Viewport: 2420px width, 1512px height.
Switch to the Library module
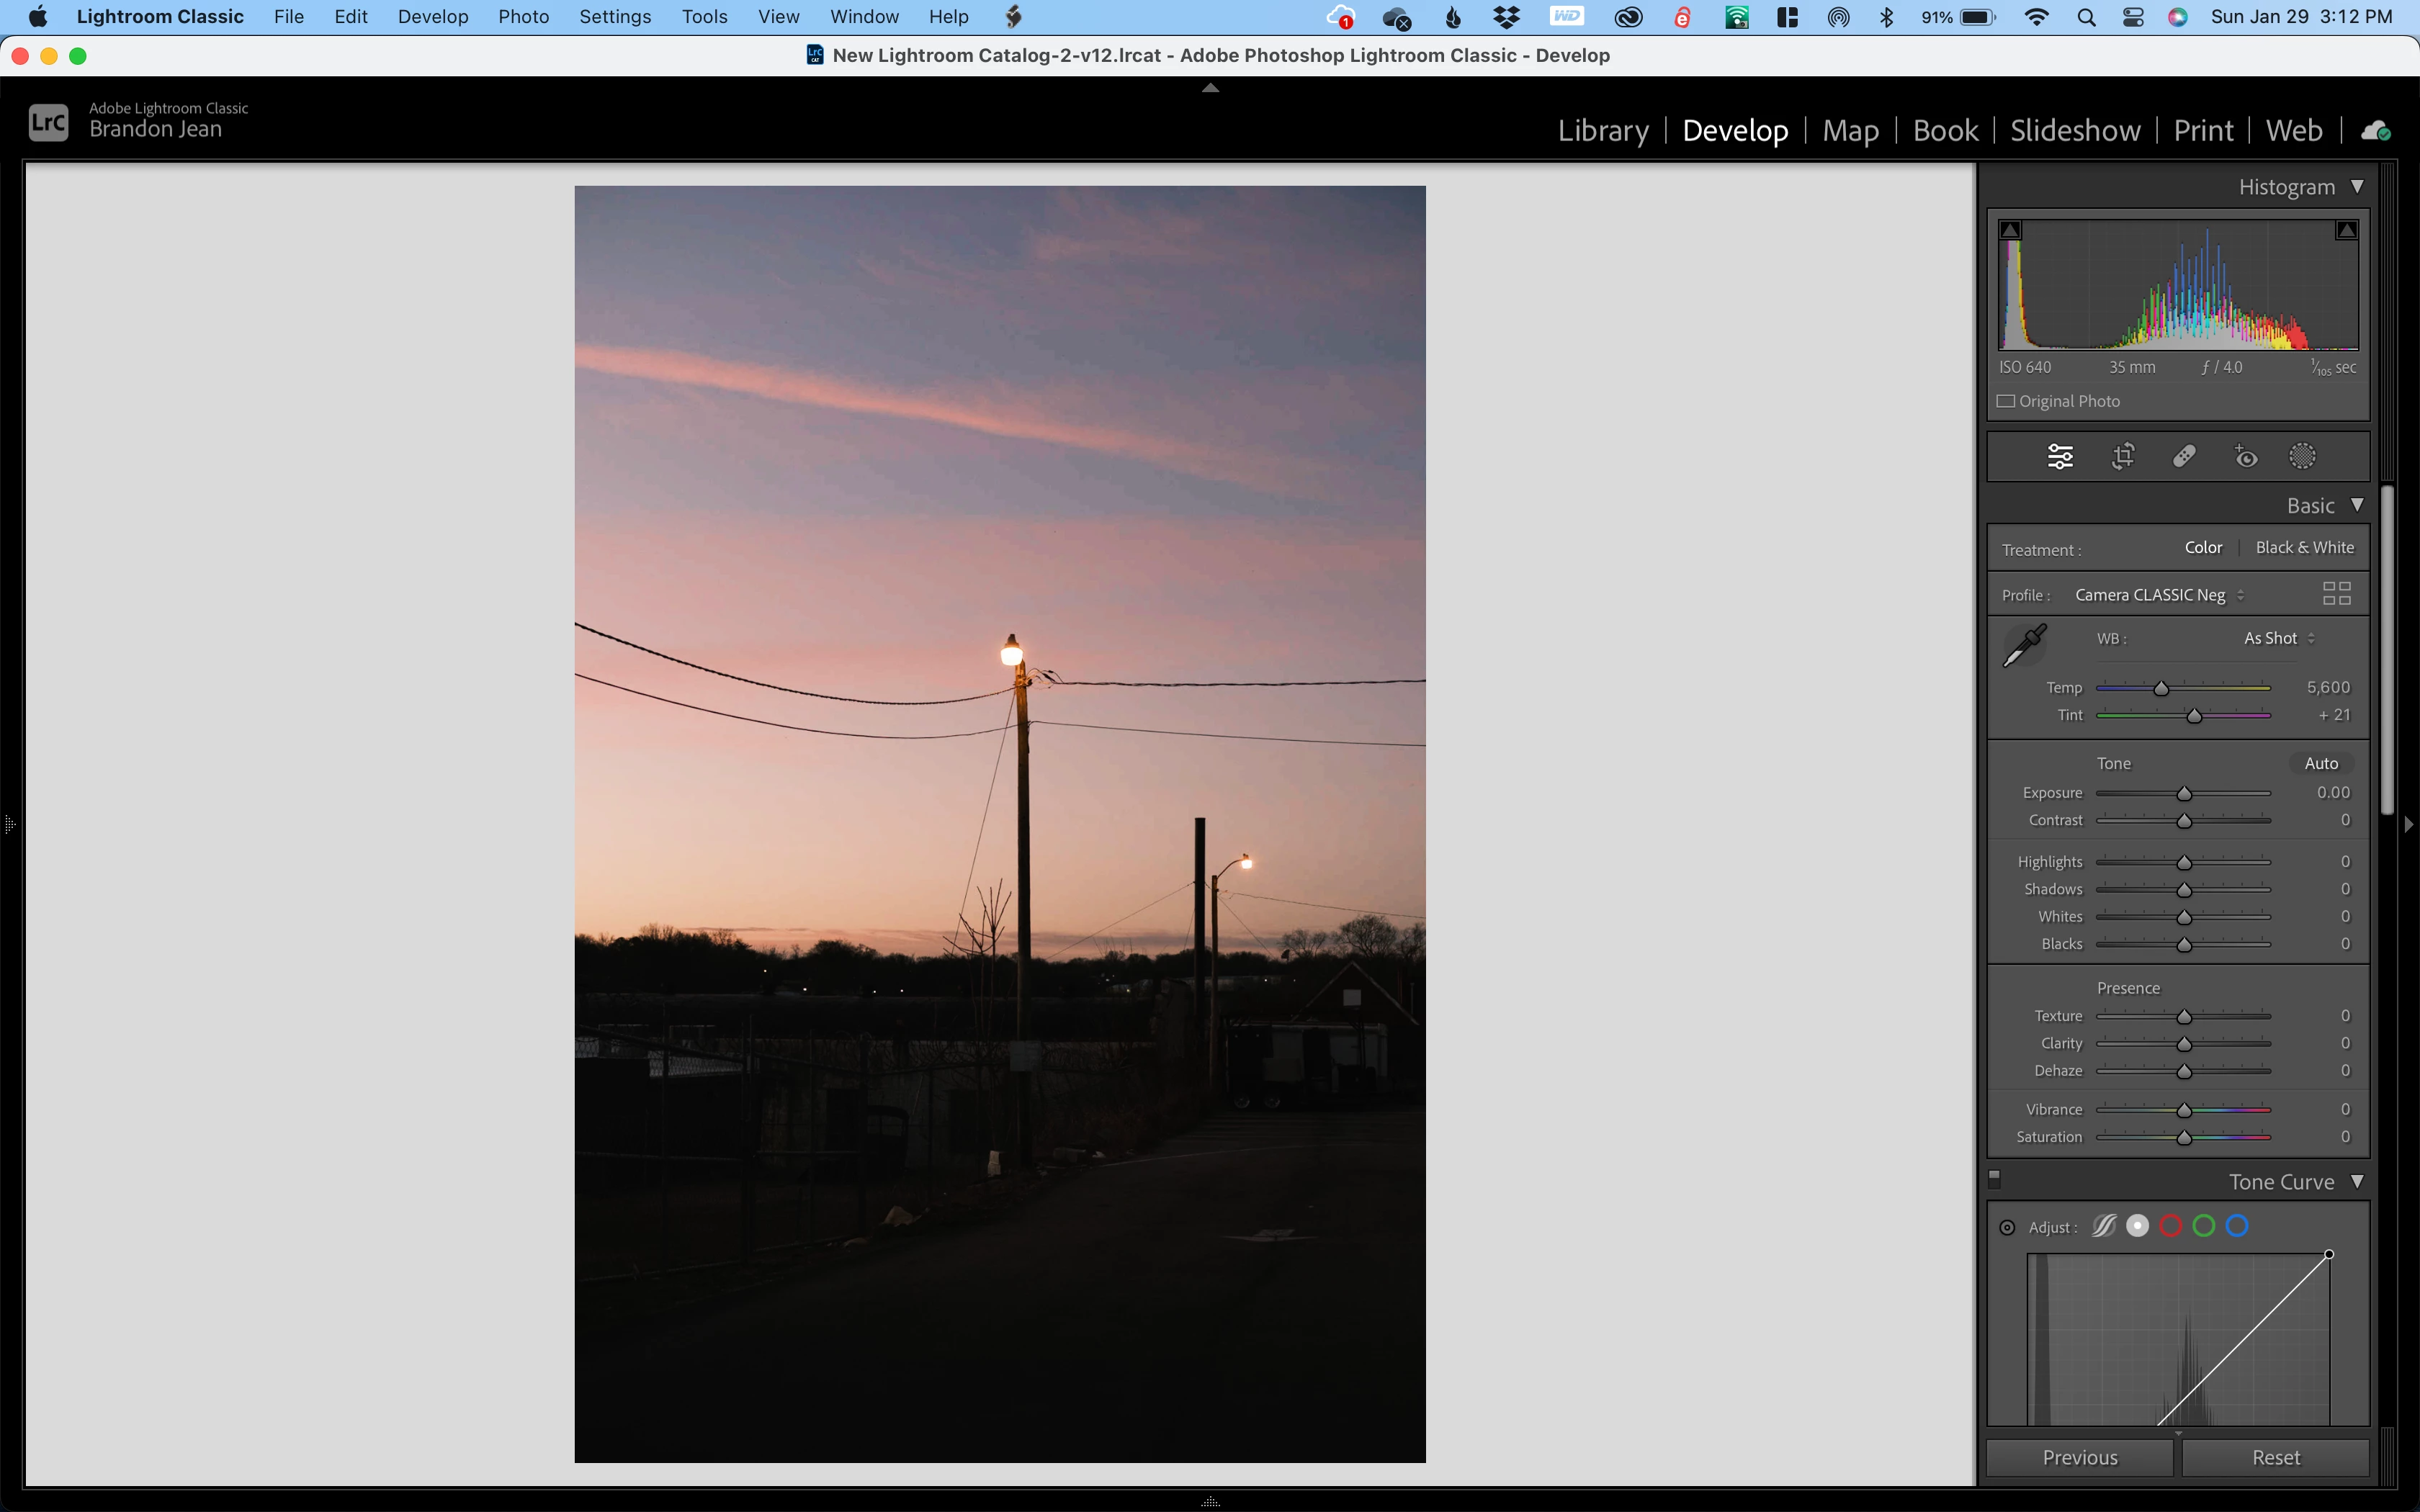click(x=1602, y=131)
